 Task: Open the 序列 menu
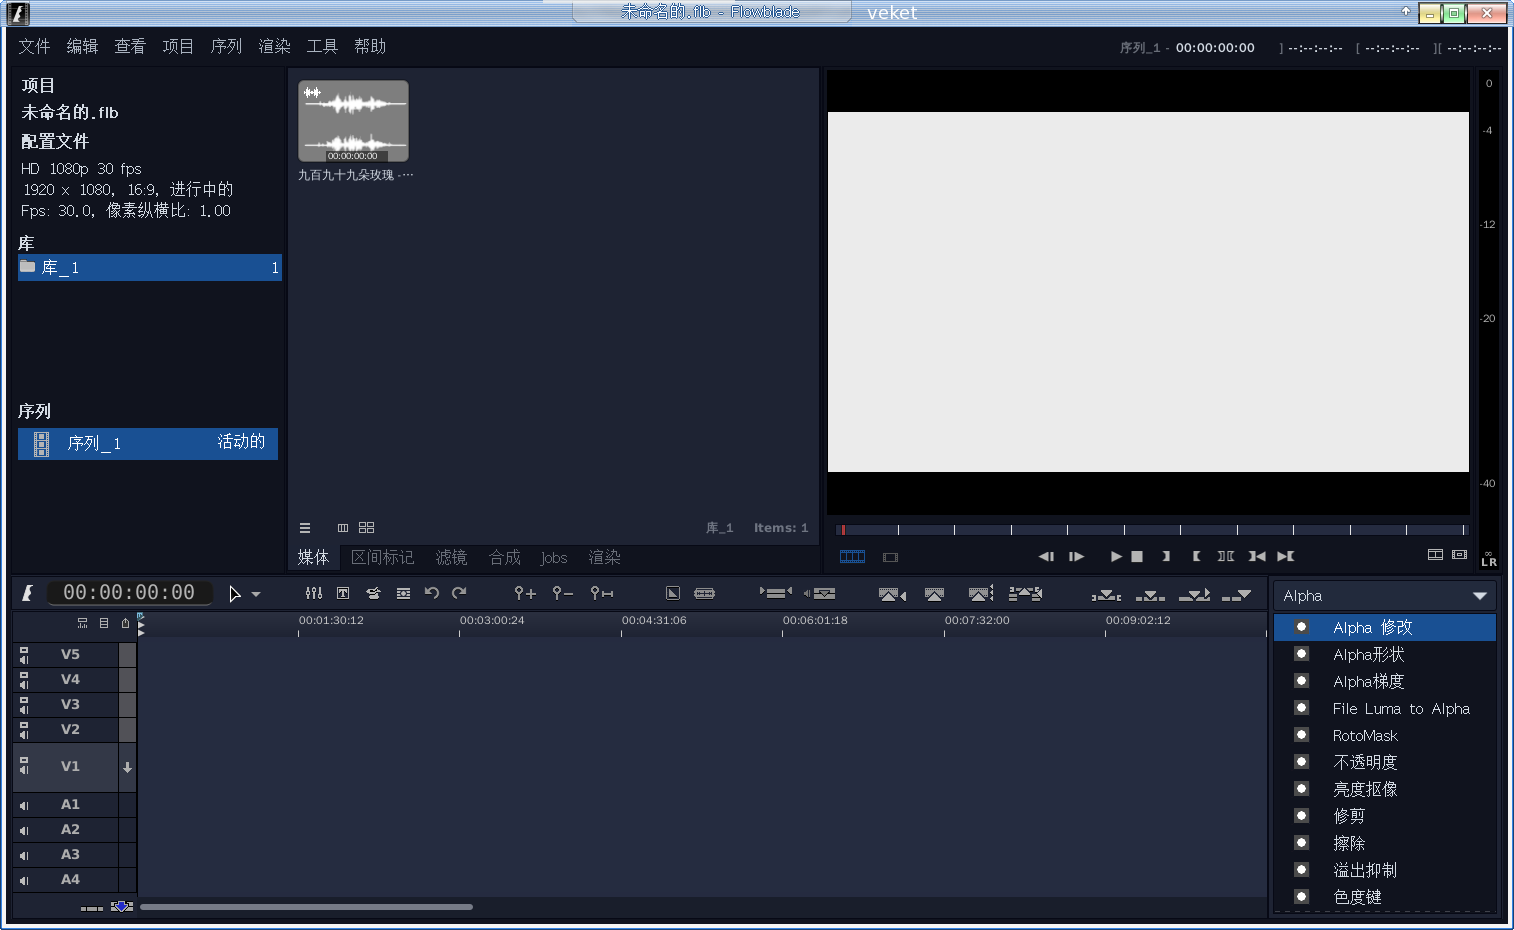tap(226, 46)
